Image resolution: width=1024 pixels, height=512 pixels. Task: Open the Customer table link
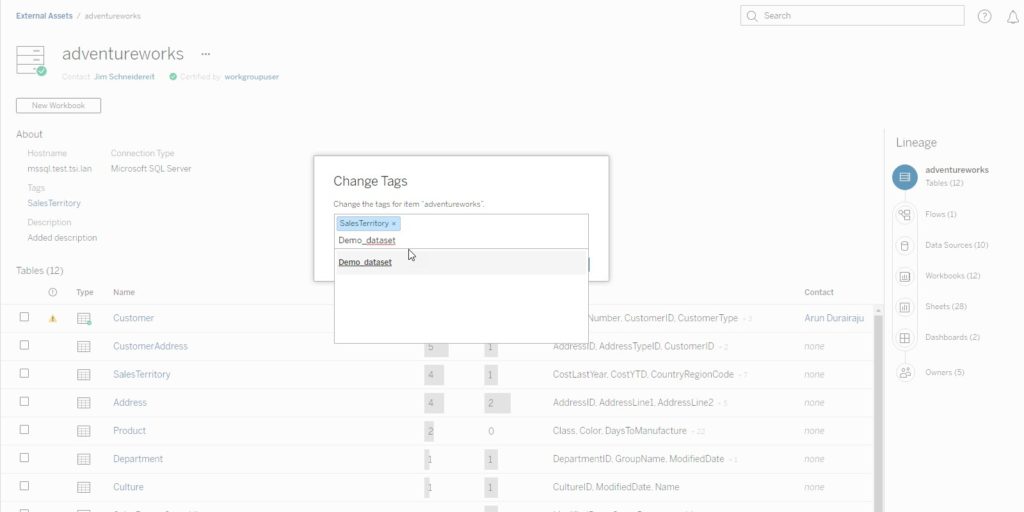click(x=133, y=318)
